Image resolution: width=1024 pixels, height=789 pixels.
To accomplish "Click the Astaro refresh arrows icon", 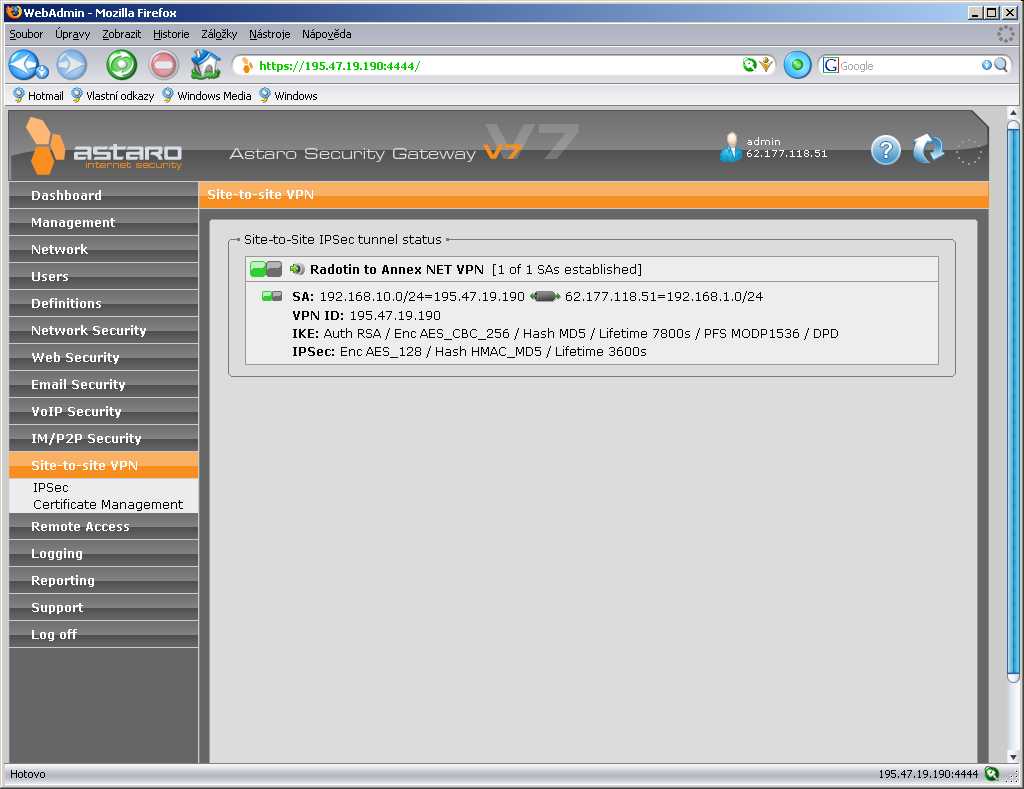I will [928, 150].
